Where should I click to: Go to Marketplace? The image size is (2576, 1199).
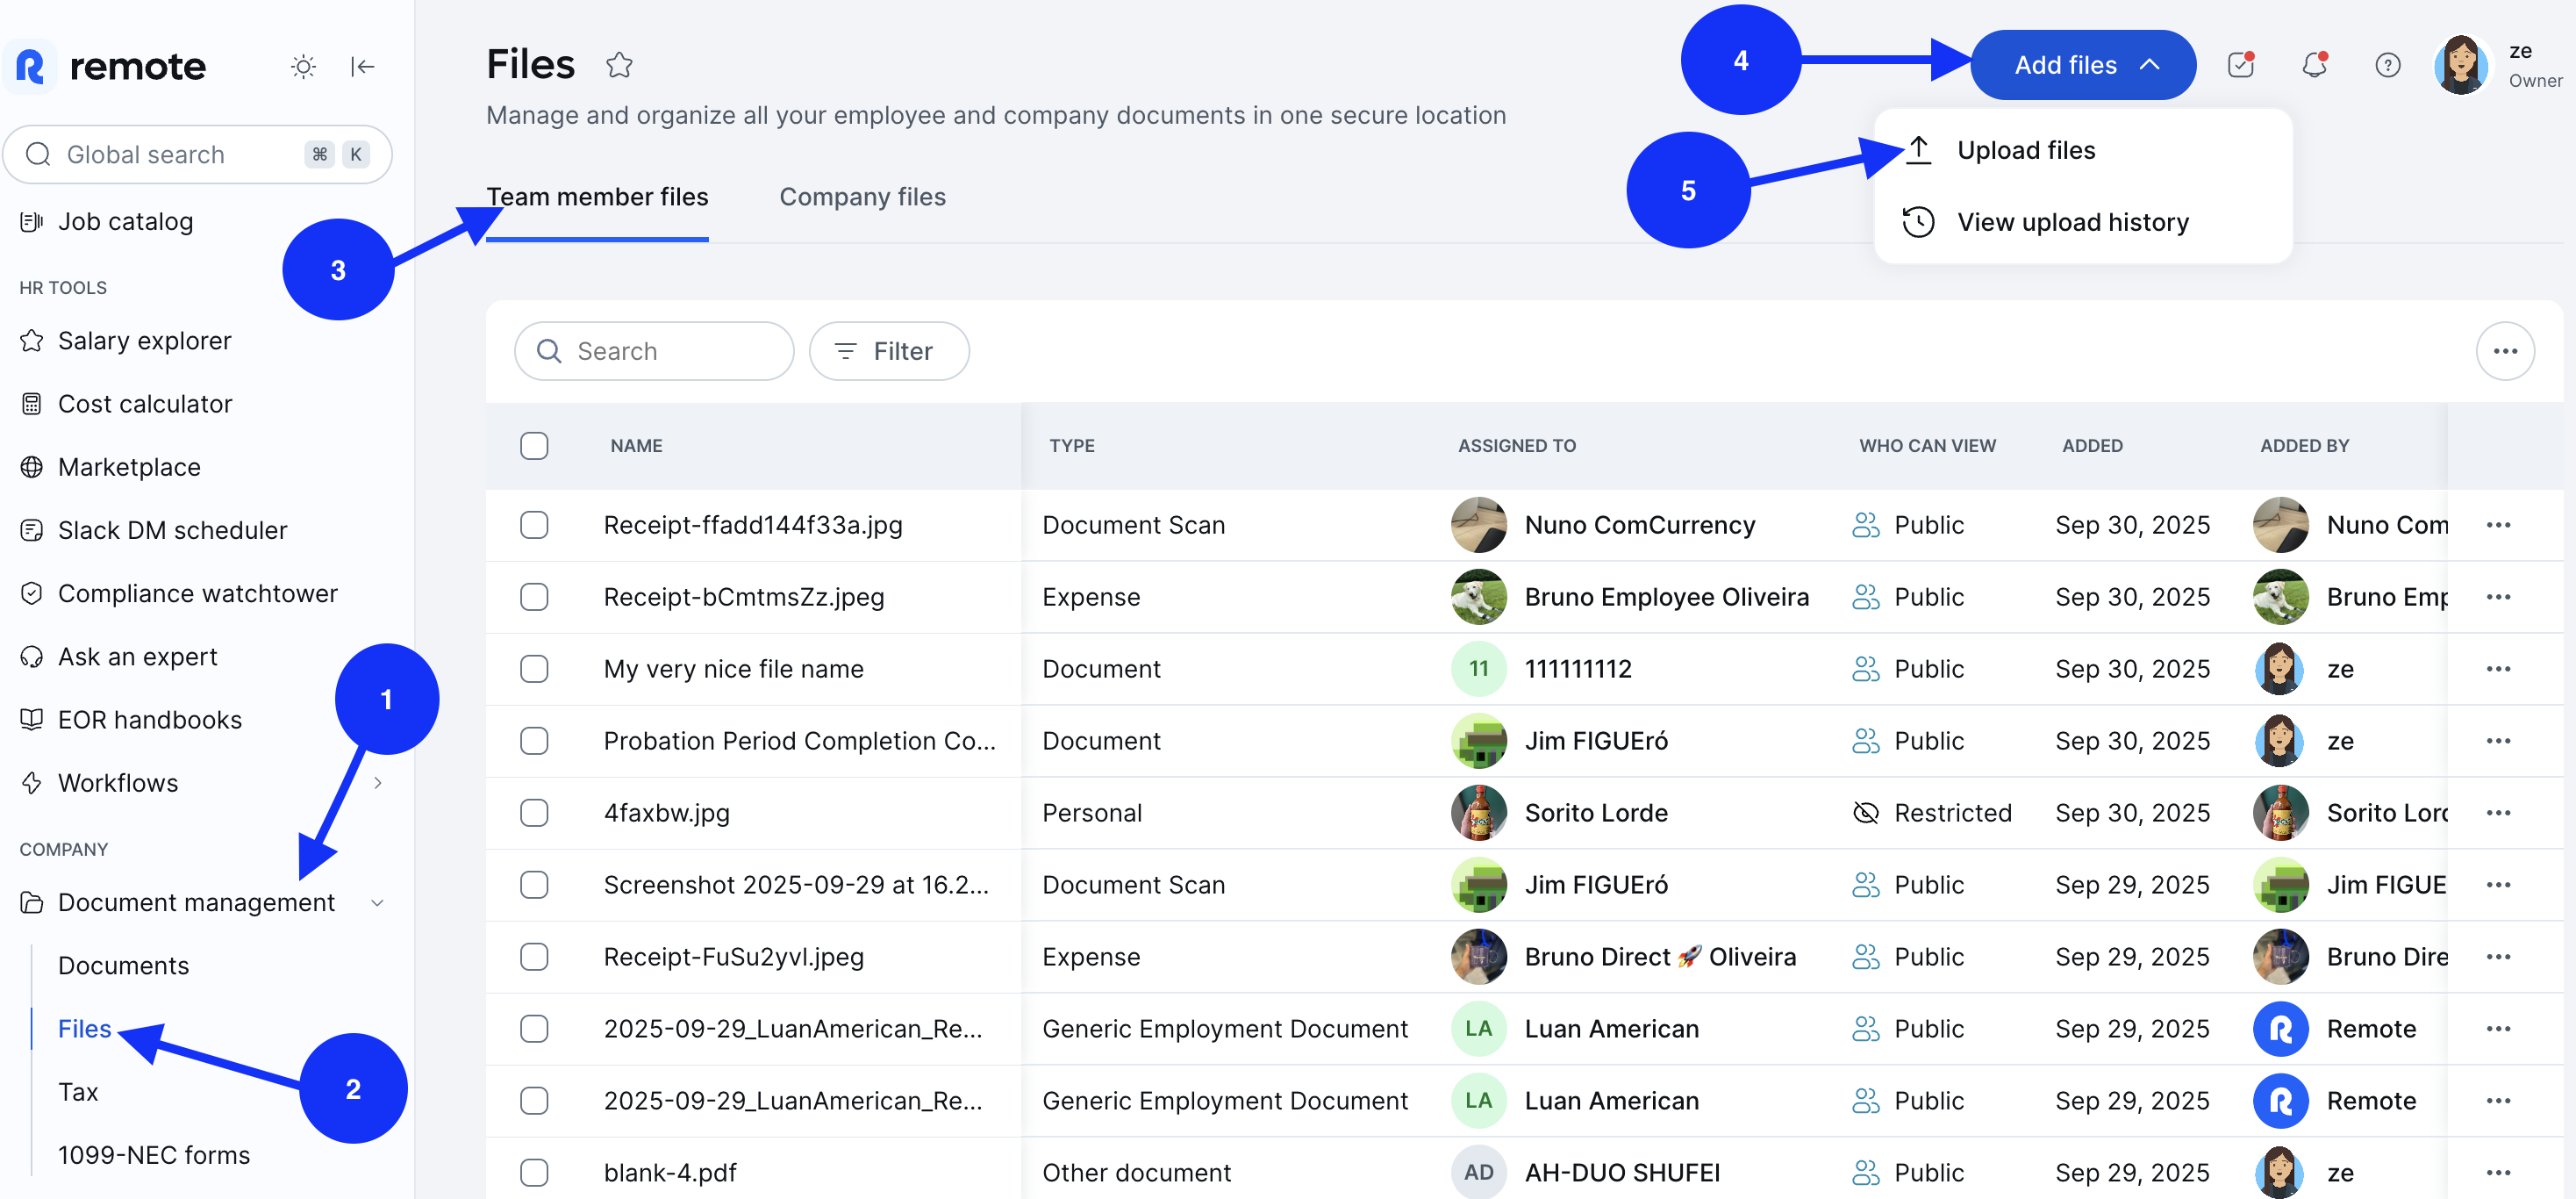[129, 467]
